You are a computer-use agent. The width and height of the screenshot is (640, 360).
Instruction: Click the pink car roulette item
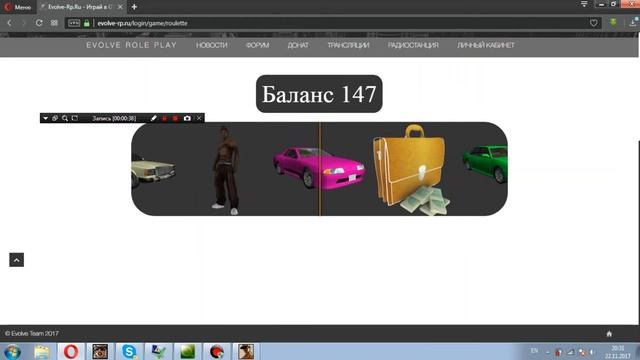tap(319, 168)
